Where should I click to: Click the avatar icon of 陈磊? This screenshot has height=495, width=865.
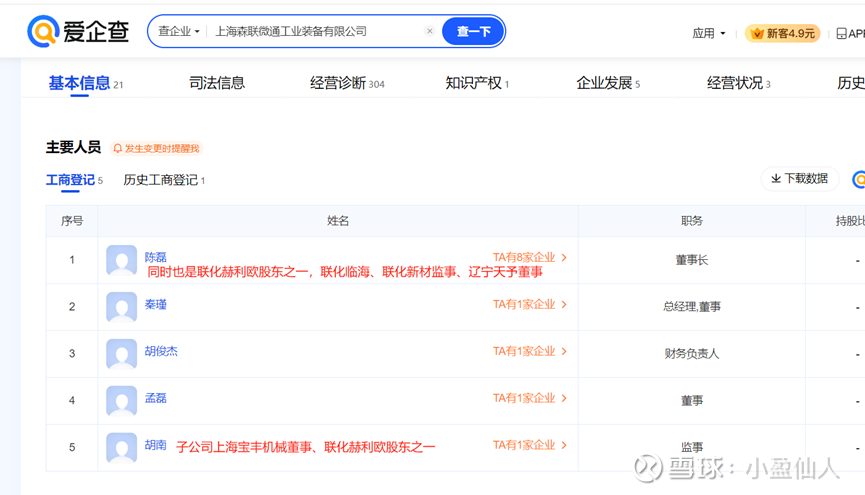pyautogui.click(x=121, y=260)
